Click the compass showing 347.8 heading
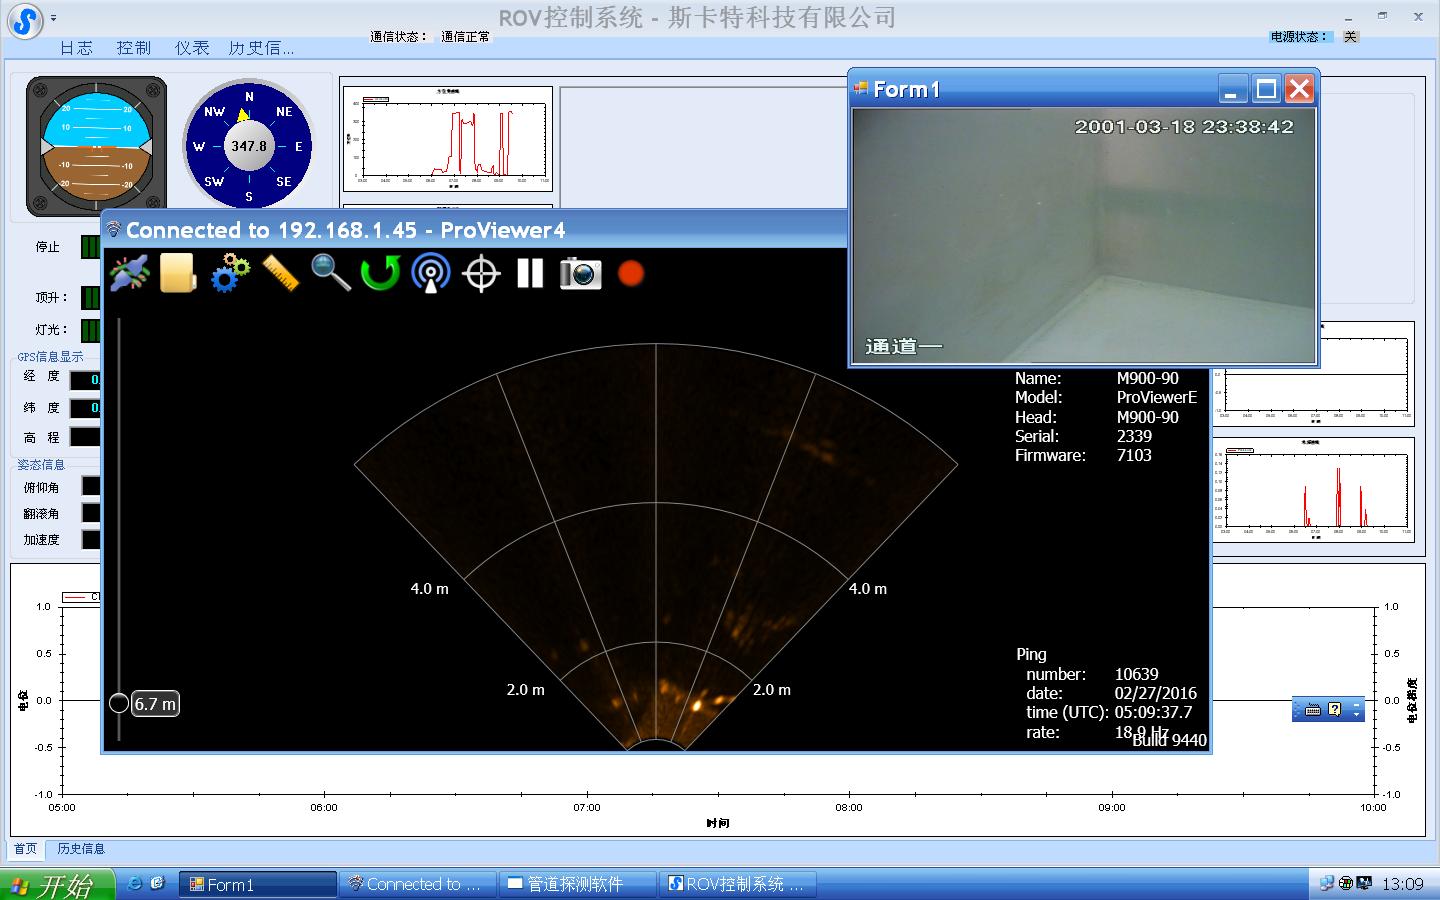 [x=249, y=146]
